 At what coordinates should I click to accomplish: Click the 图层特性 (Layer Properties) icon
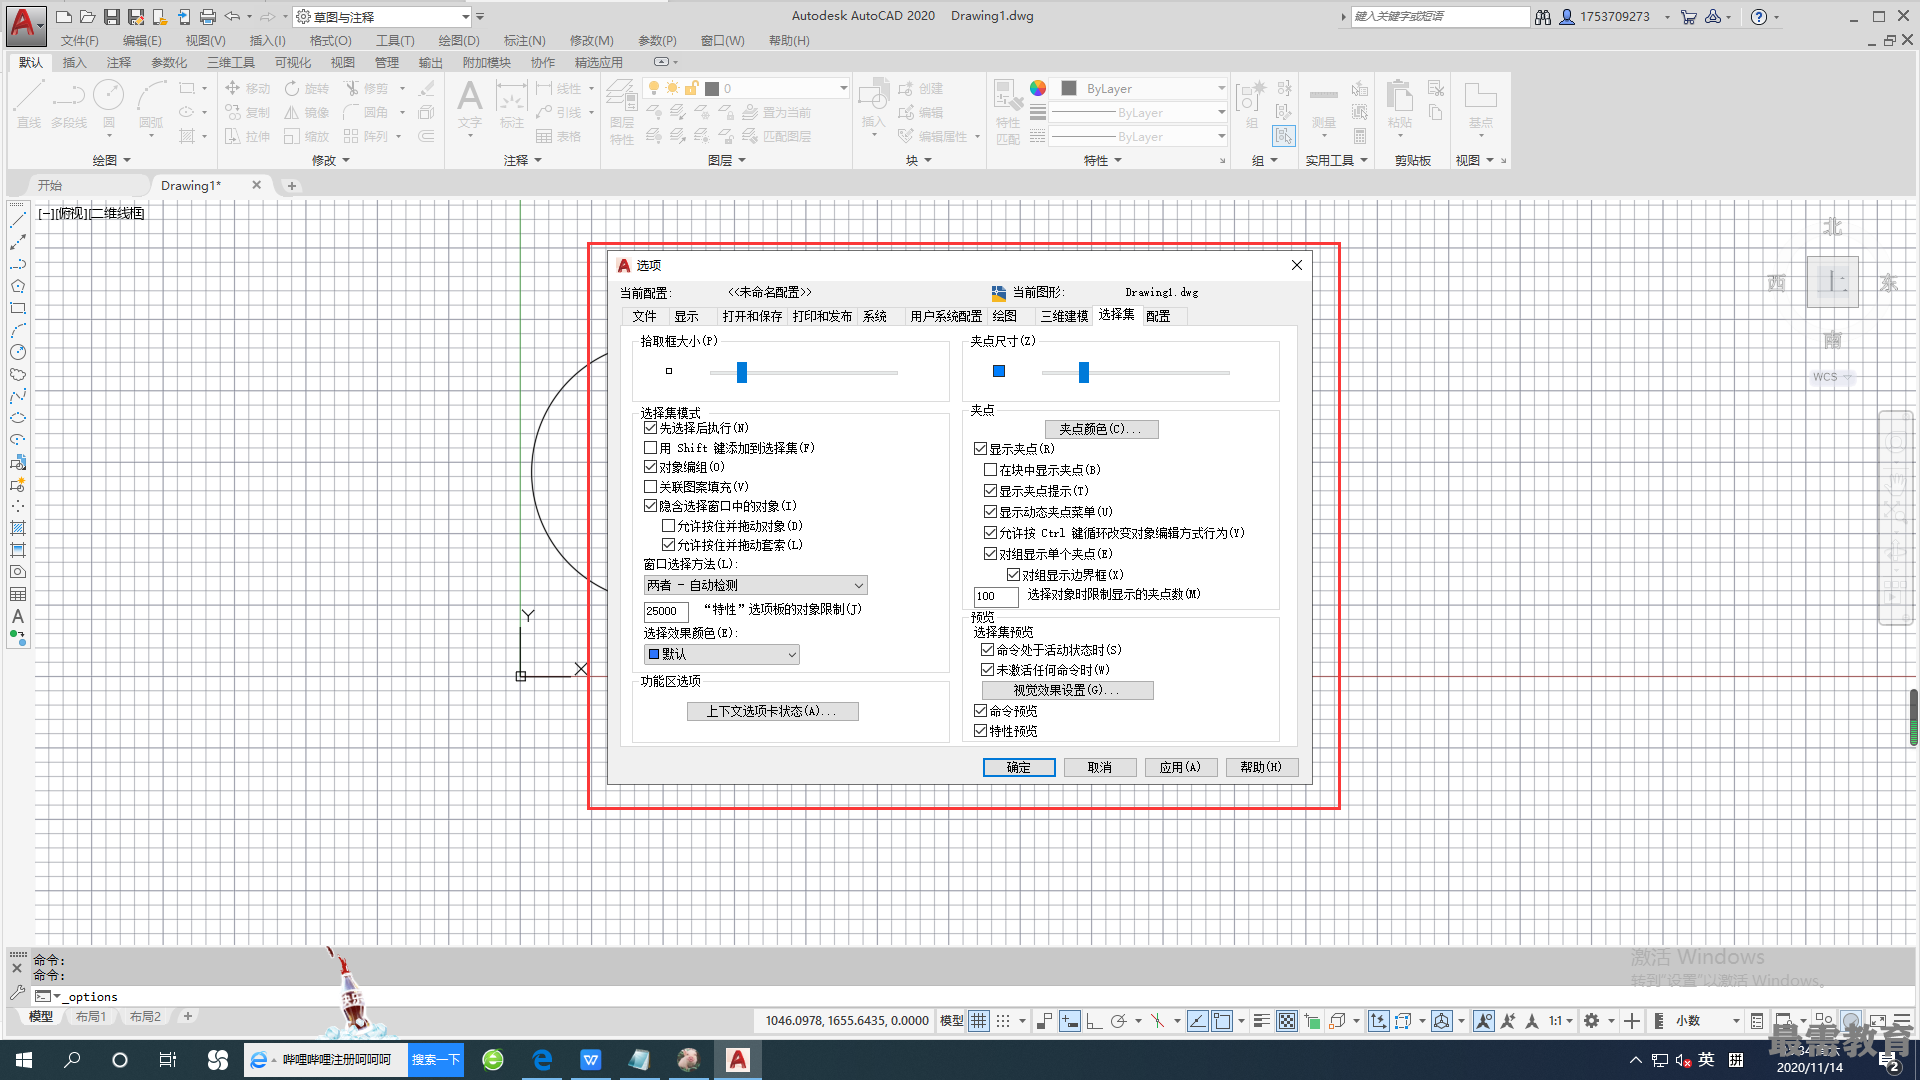[x=622, y=110]
